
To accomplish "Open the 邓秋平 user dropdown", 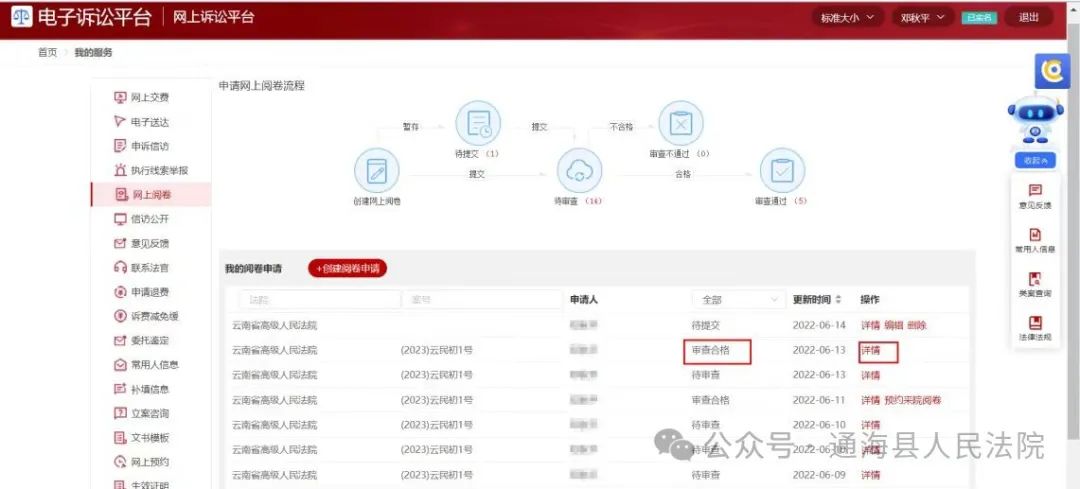I will coord(922,18).
